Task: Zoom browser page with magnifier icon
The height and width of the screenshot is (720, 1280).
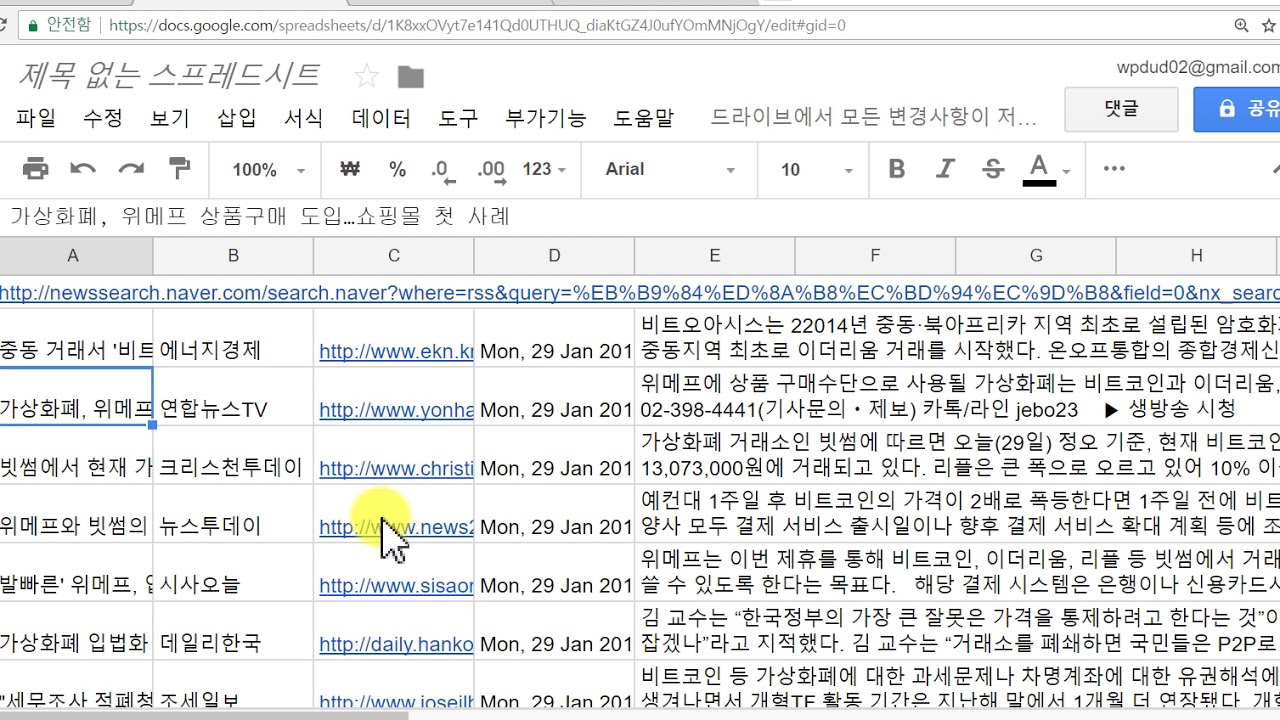Action: coord(1241,25)
